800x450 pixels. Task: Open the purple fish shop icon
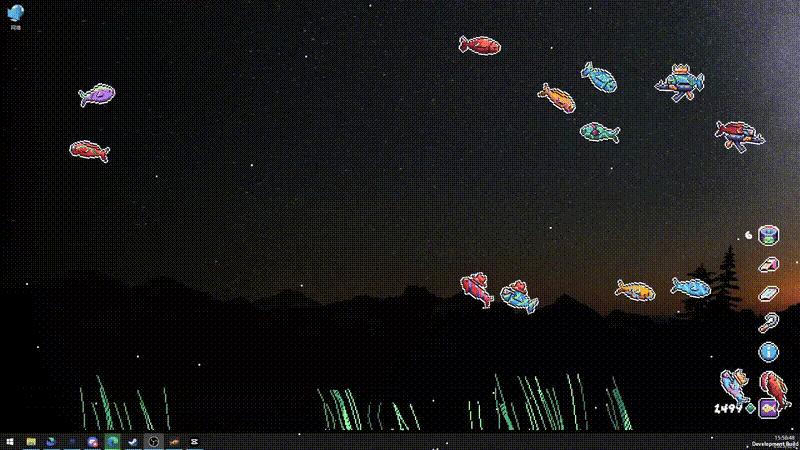(768, 407)
